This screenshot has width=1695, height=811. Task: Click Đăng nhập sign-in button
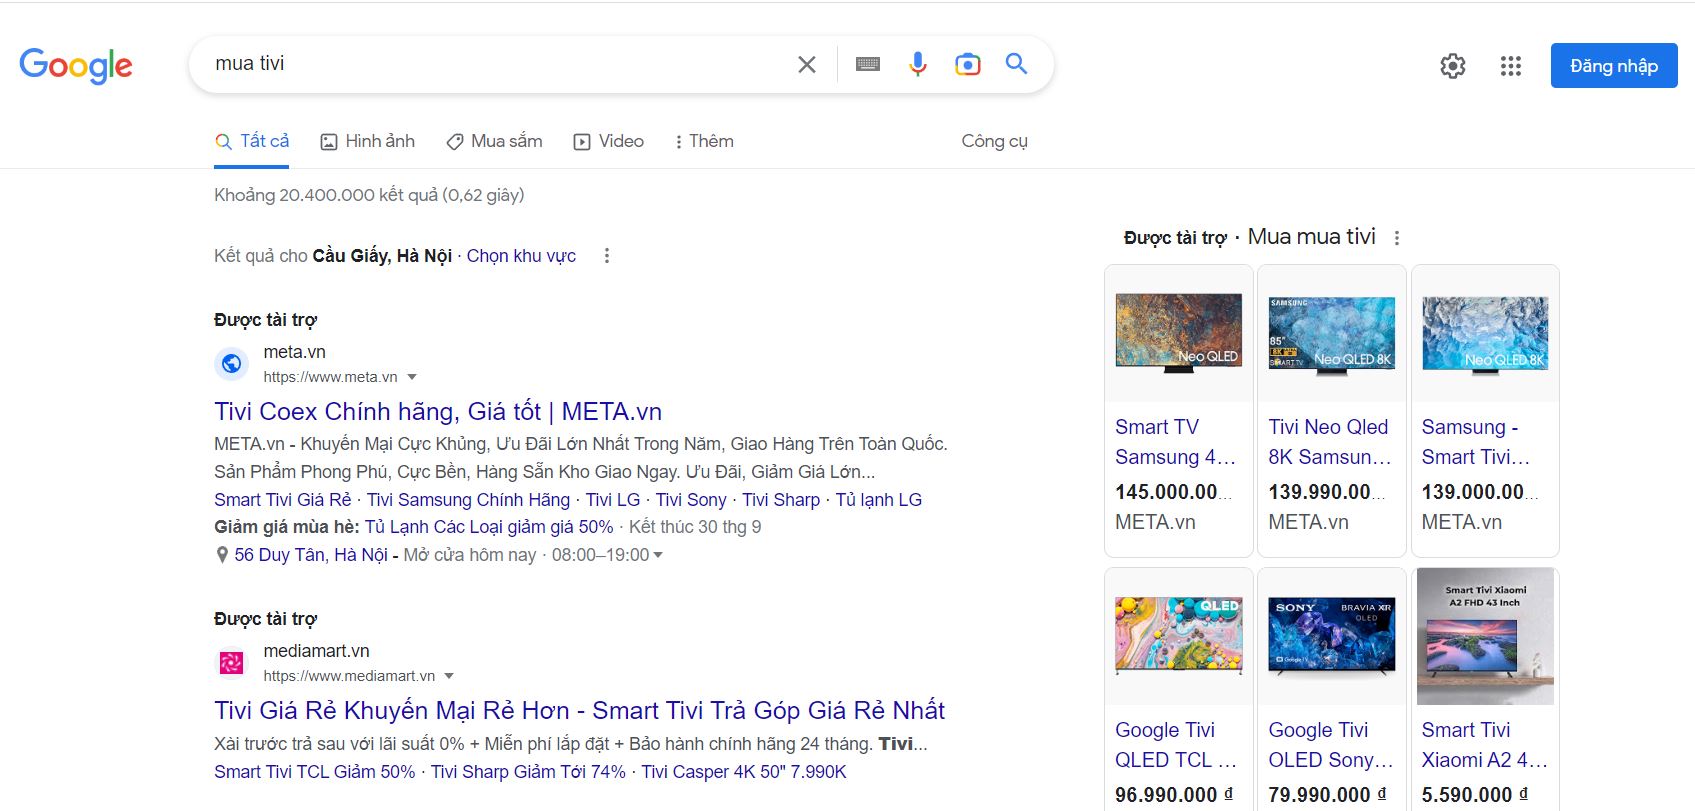point(1614,66)
